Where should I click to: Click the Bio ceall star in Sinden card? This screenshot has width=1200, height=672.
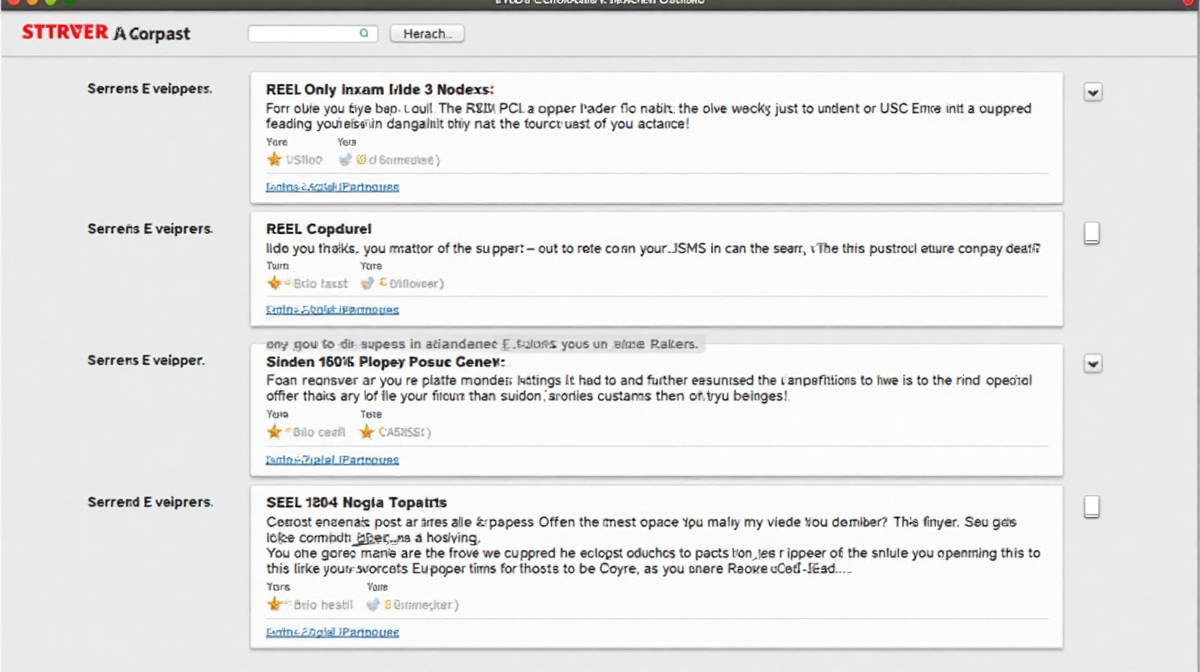click(274, 432)
